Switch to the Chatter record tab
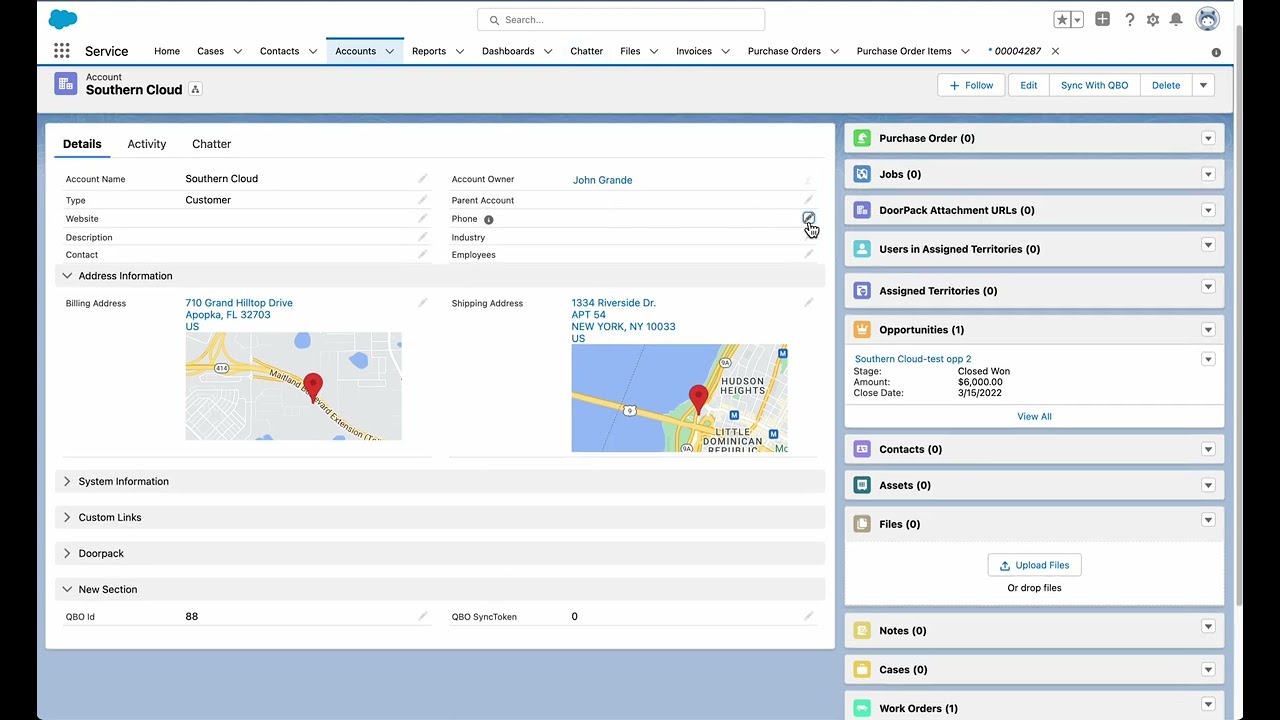The image size is (1280, 720). (211, 144)
